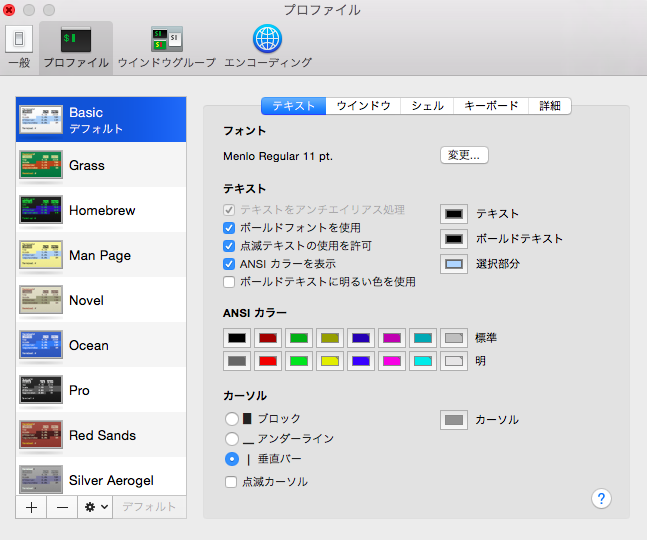Switch to the キーボード tab

[491, 106]
